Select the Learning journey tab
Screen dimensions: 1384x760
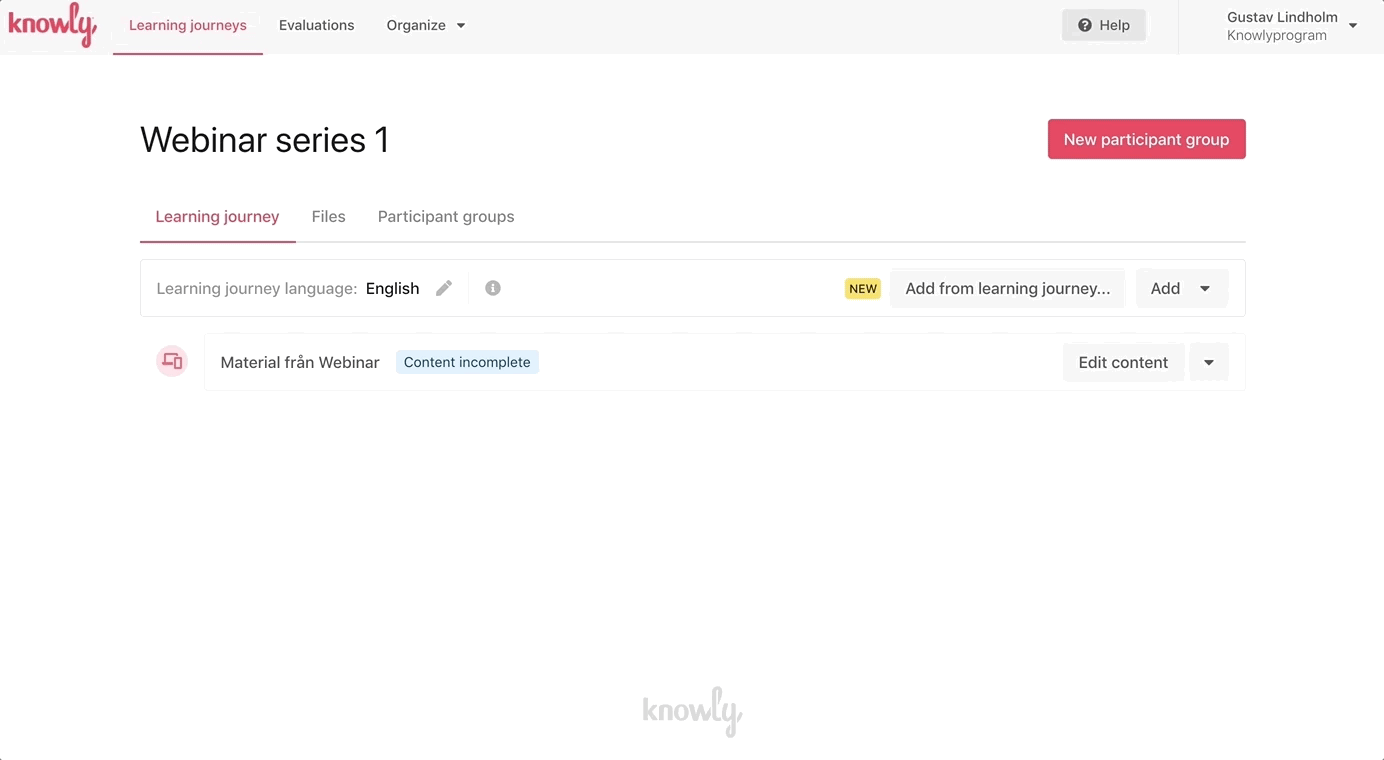point(218,217)
